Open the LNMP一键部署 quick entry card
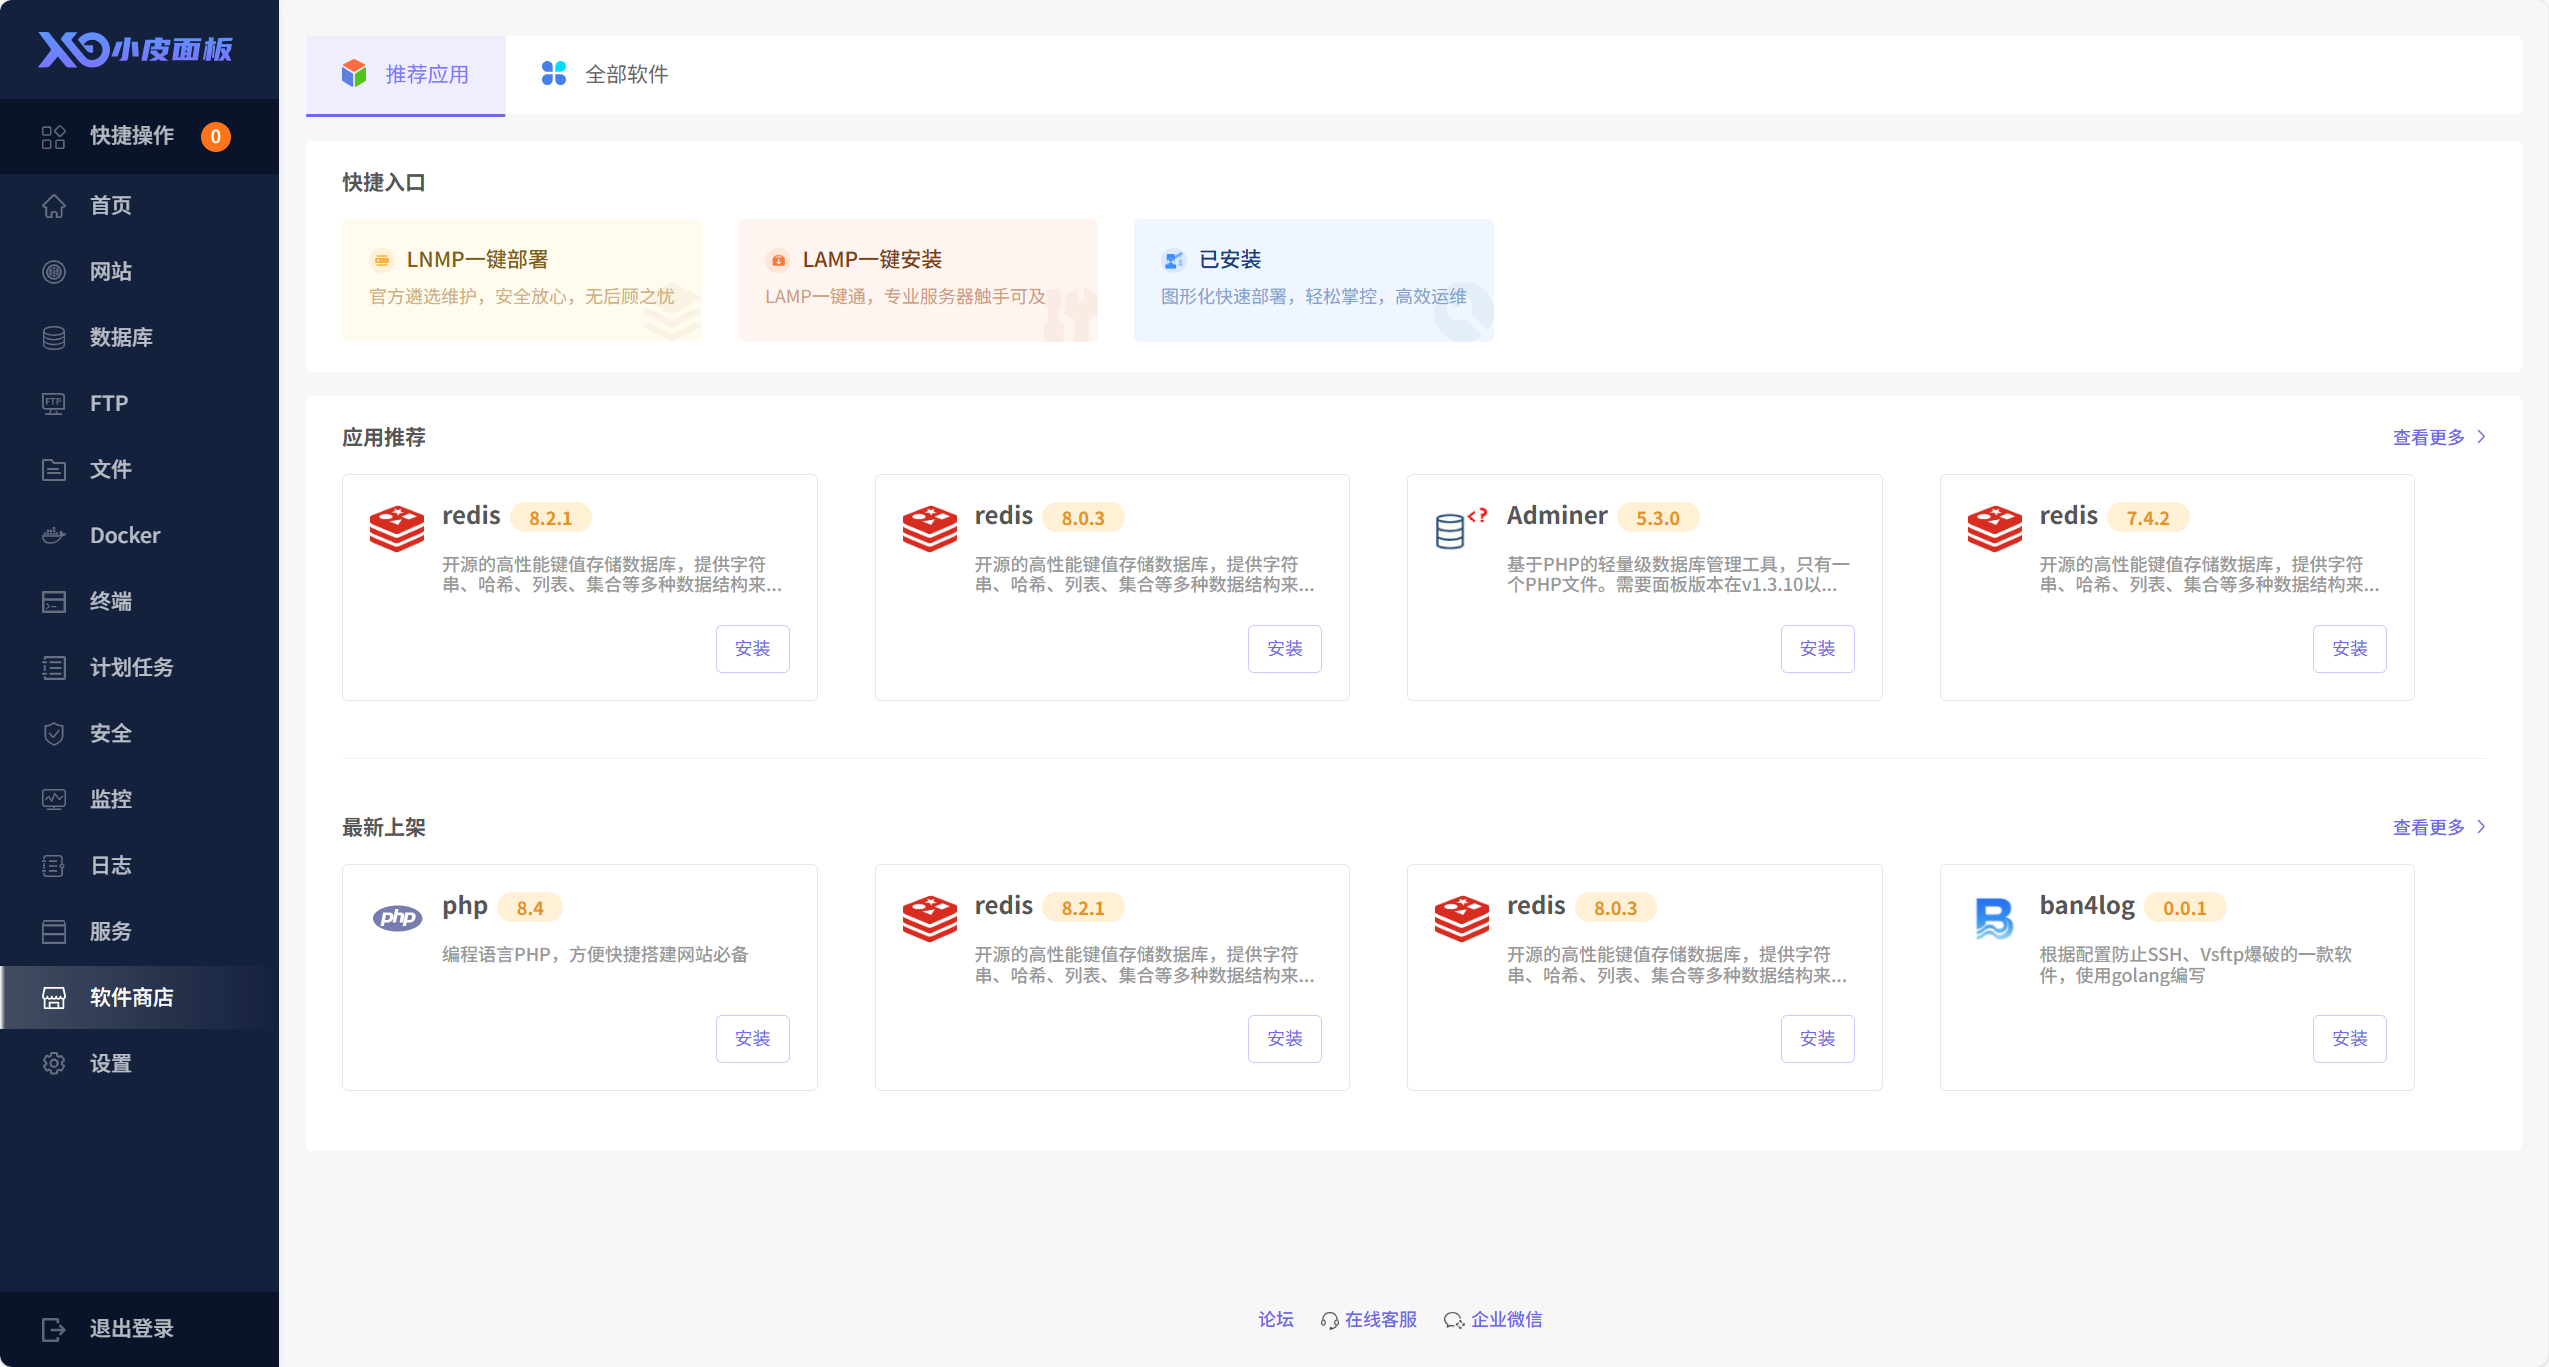The width and height of the screenshot is (2549, 1367). (x=521, y=280)
